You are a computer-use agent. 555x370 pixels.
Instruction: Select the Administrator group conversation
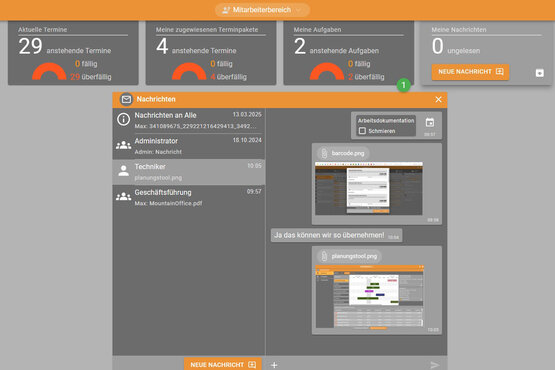(189, 146)
